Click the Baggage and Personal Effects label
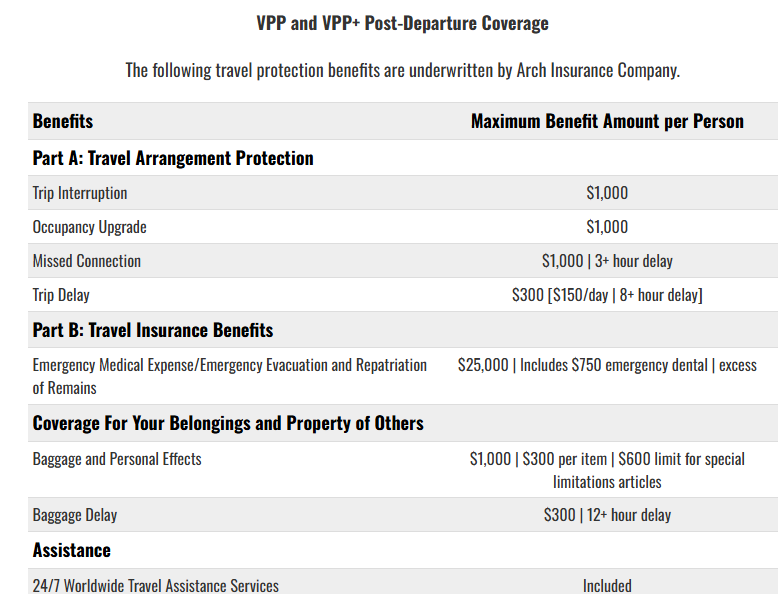This screenshot has height=594, width=781. point(117,459)
